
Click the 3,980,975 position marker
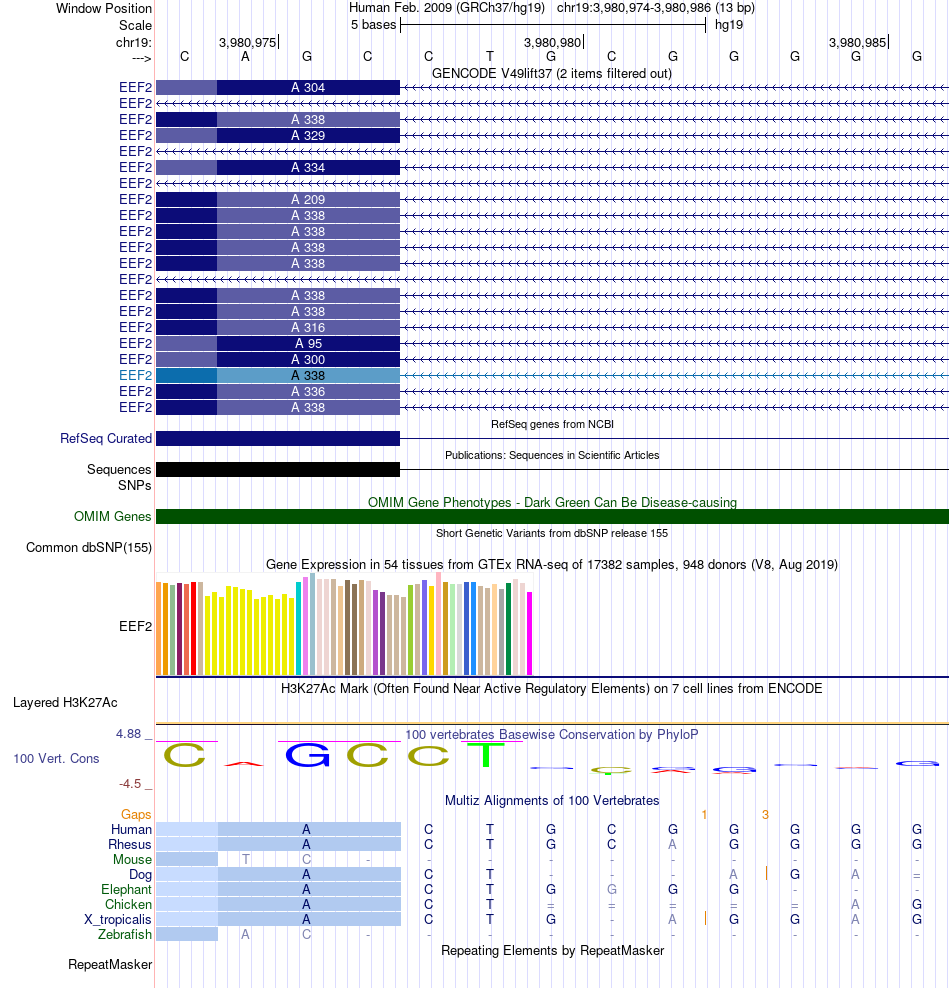(248, 43)
